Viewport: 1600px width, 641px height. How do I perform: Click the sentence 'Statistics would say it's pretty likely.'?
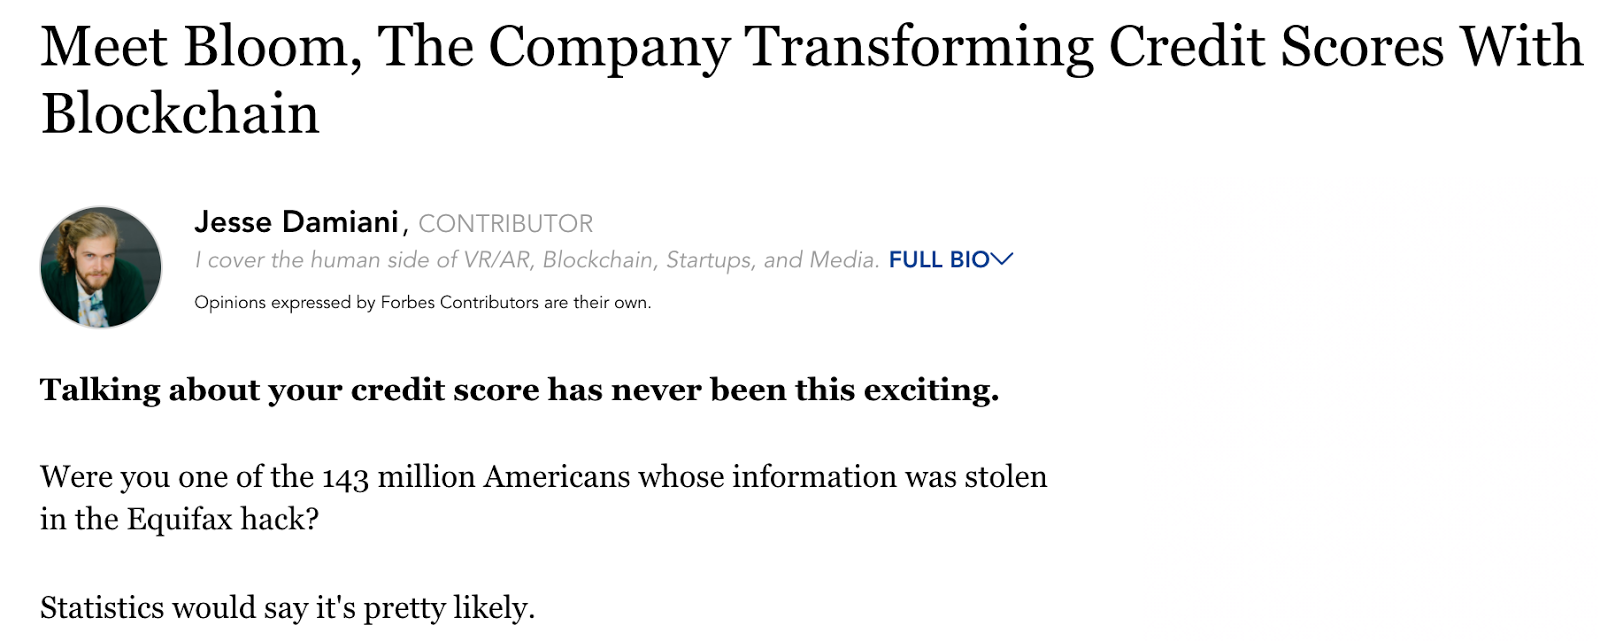click(288, 608)
